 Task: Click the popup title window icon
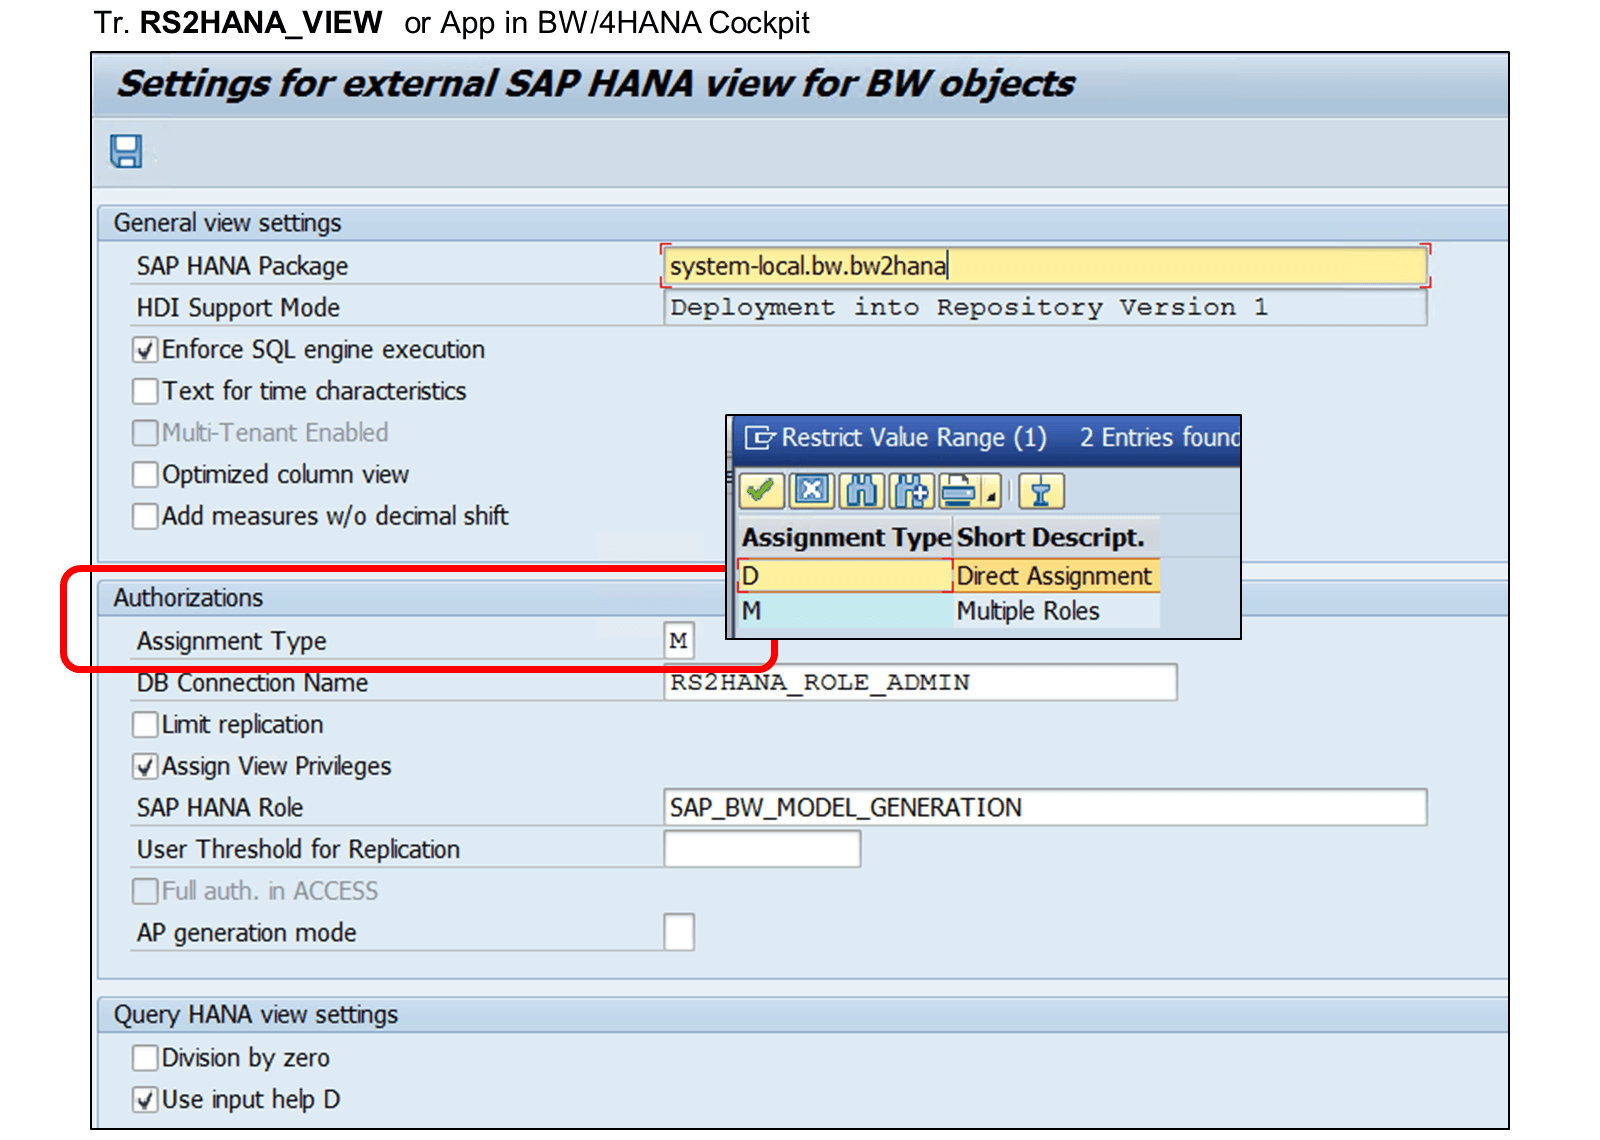760,438
